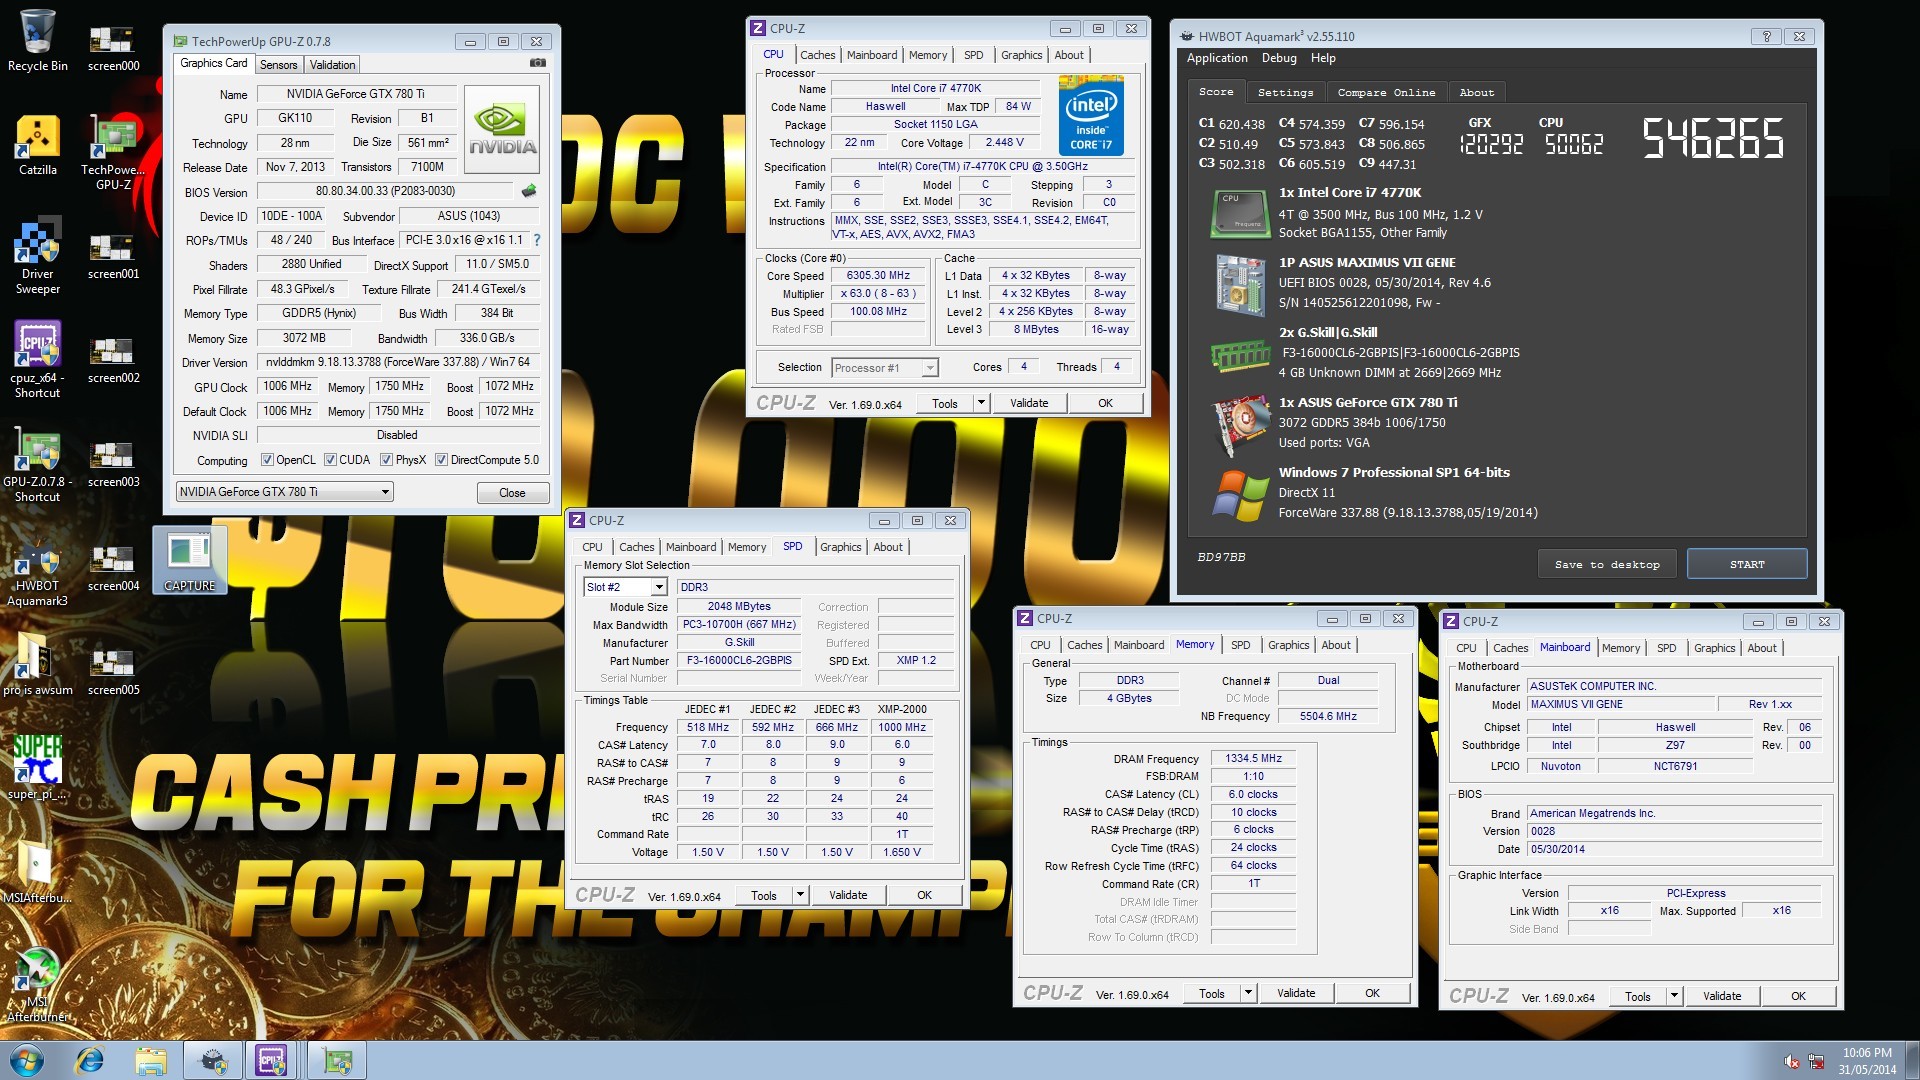1920x1080 pixels.
Task: Open the TechPowerUp GPU-Z desktop icon
Action: point(113,152)
